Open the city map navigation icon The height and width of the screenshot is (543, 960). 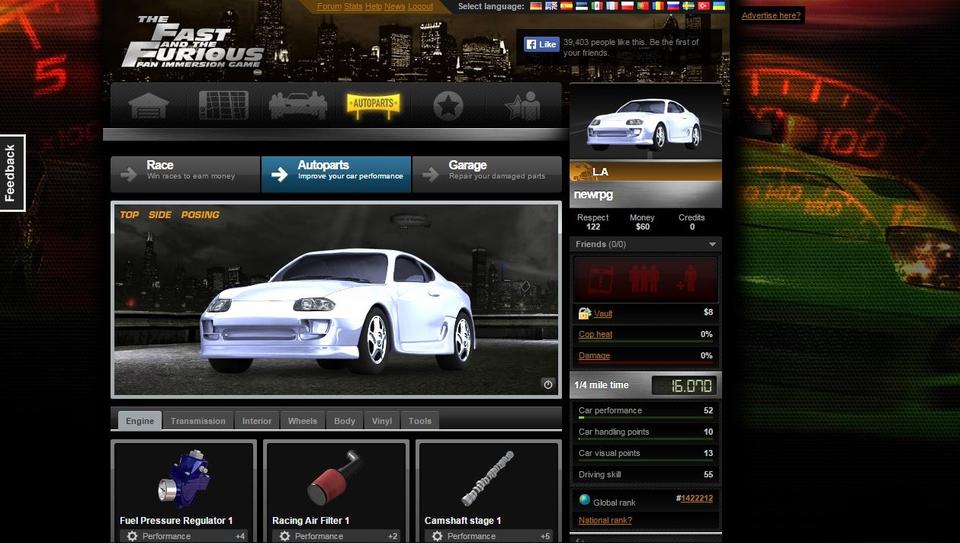coord(223,105)
